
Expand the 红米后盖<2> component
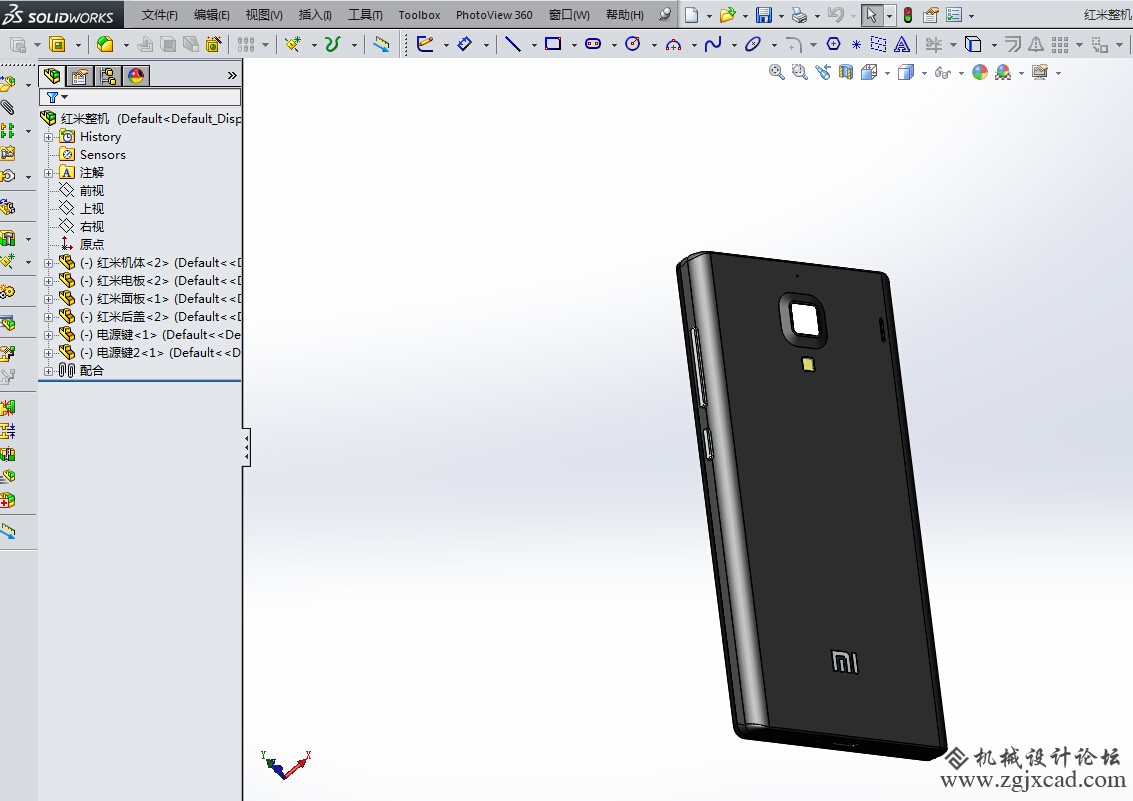(48, 317)
